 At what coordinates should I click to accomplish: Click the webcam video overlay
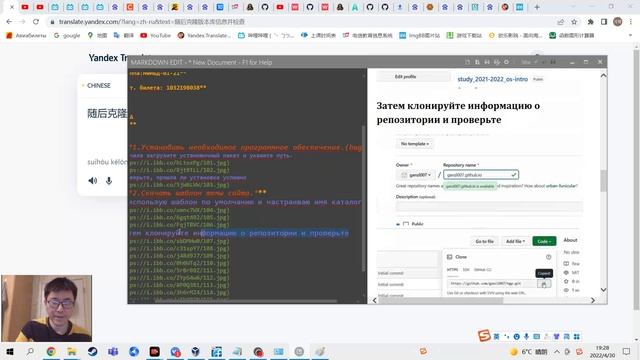pos(47,308)
